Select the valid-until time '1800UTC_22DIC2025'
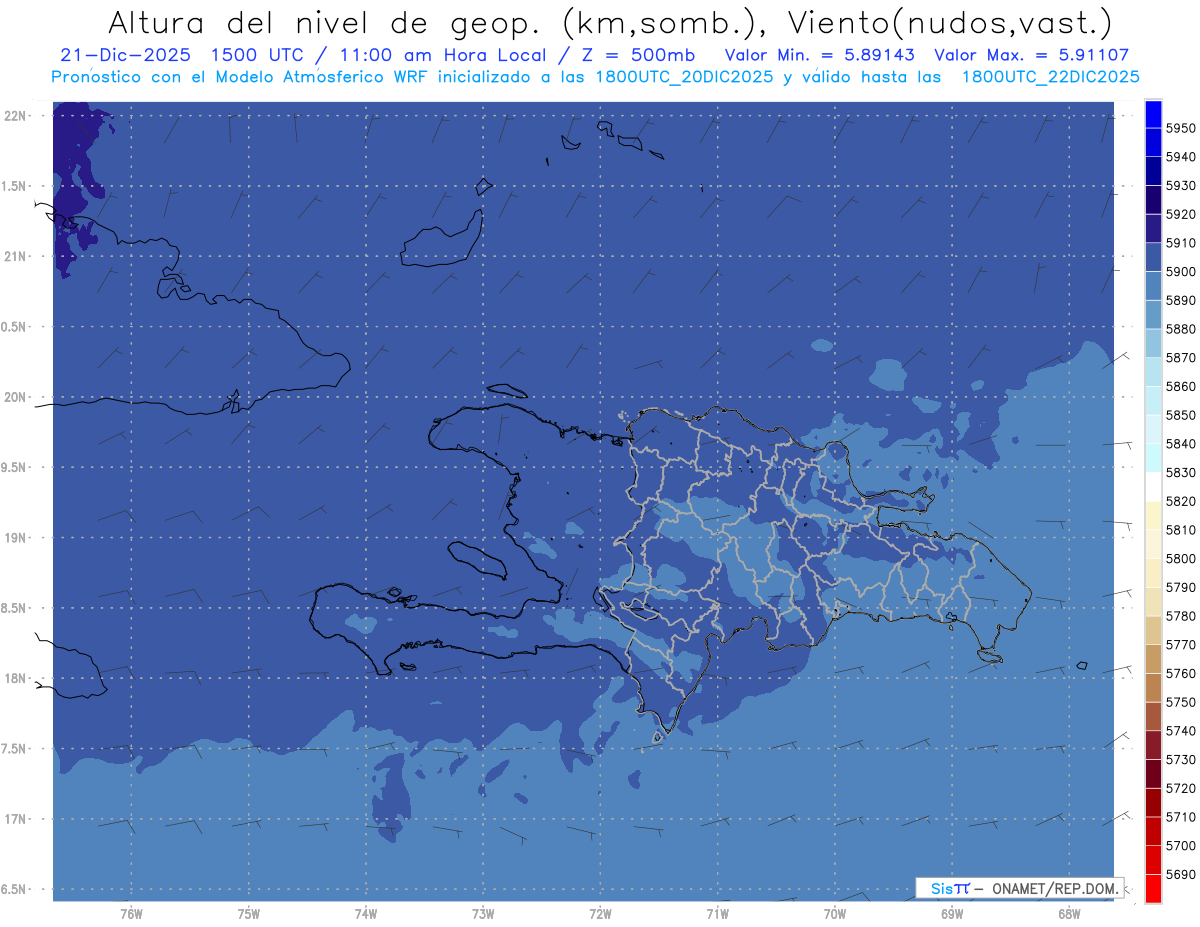Viewport: 1200px width, 927px height. pos(1050,77)
